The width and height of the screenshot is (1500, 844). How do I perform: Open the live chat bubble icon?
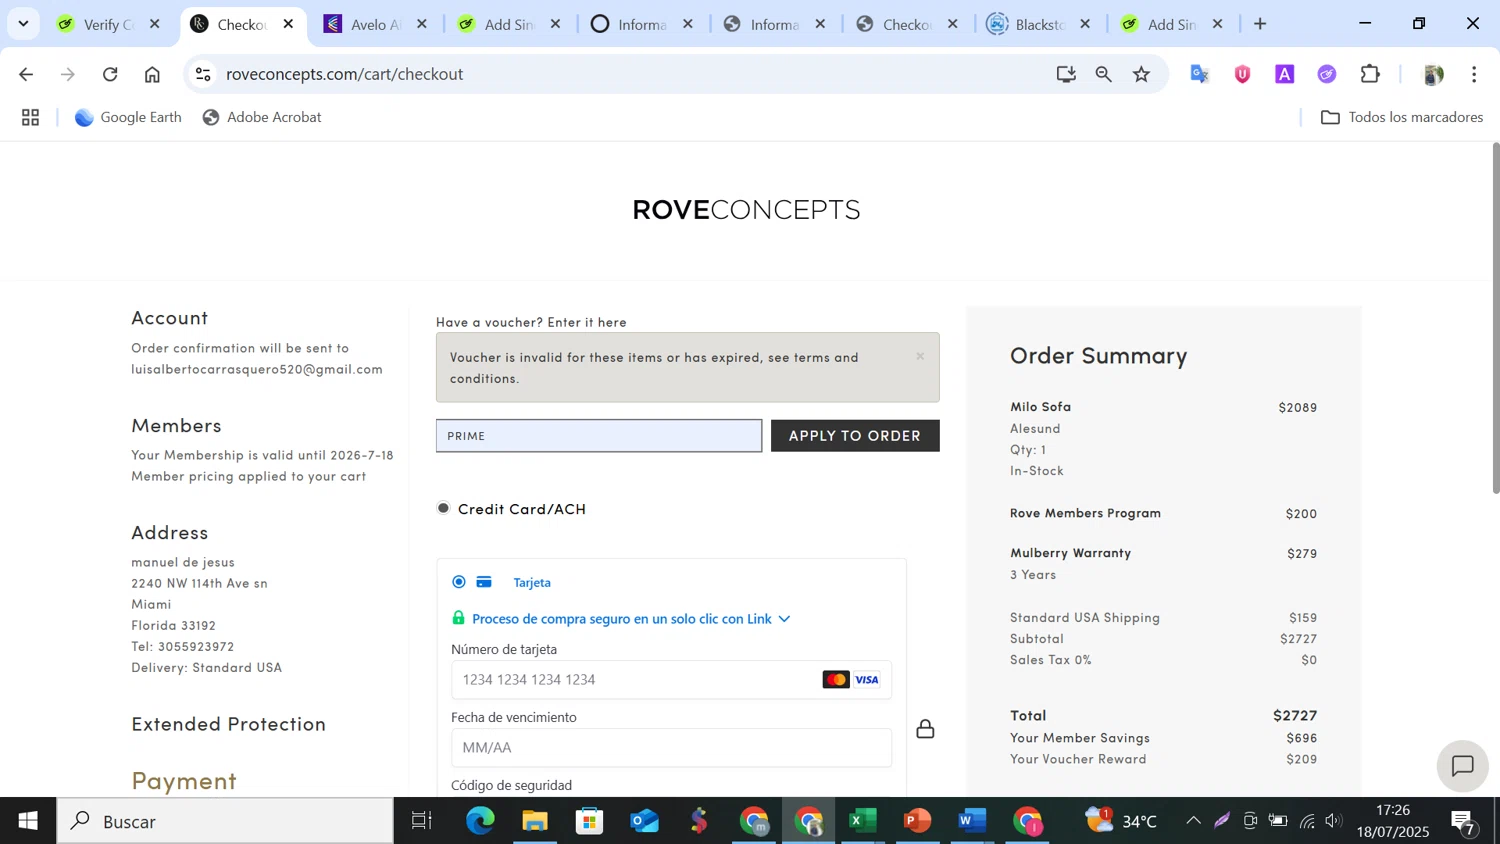pos(1463,766)
